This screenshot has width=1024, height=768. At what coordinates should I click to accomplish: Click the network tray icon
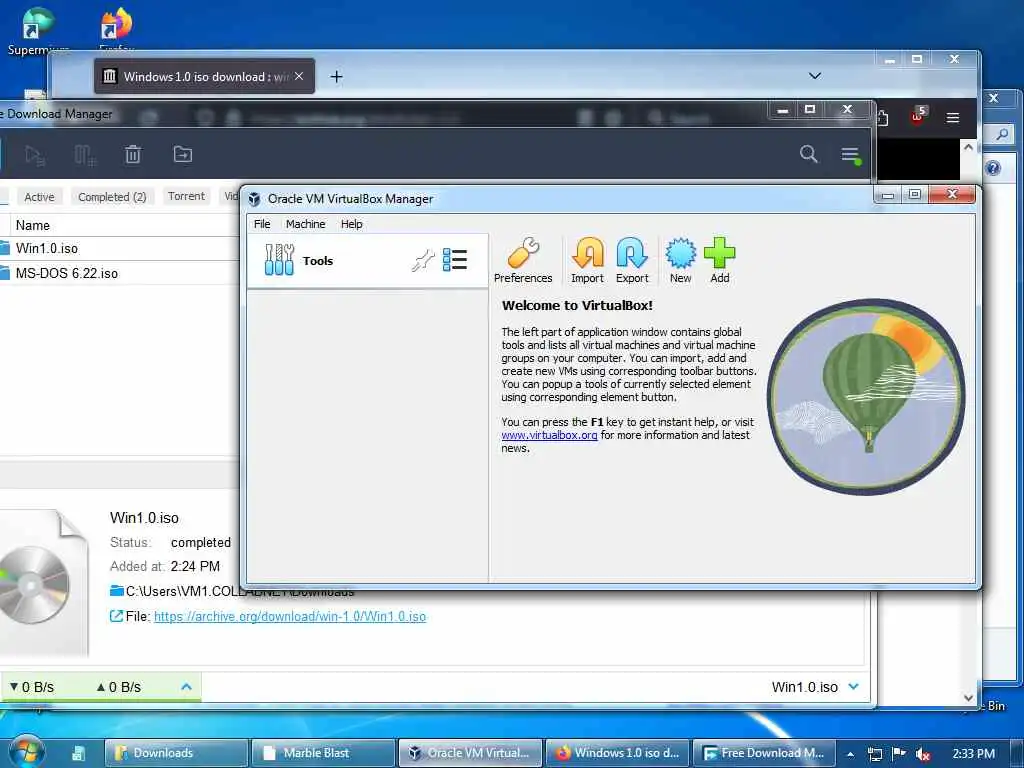874,754
